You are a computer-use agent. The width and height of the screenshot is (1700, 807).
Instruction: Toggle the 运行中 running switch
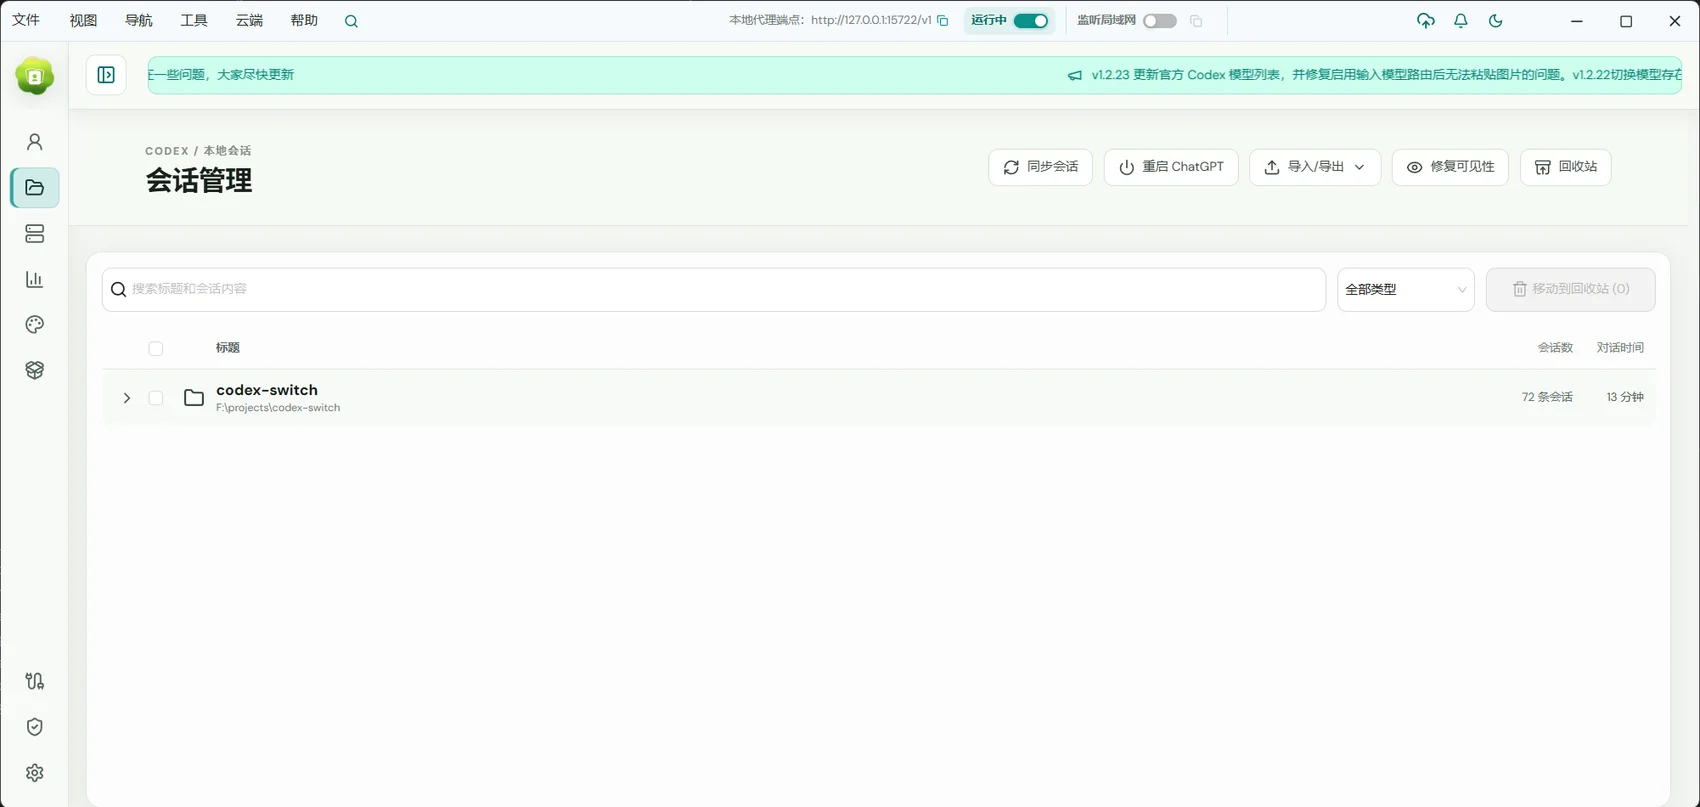coord(1031,21)
